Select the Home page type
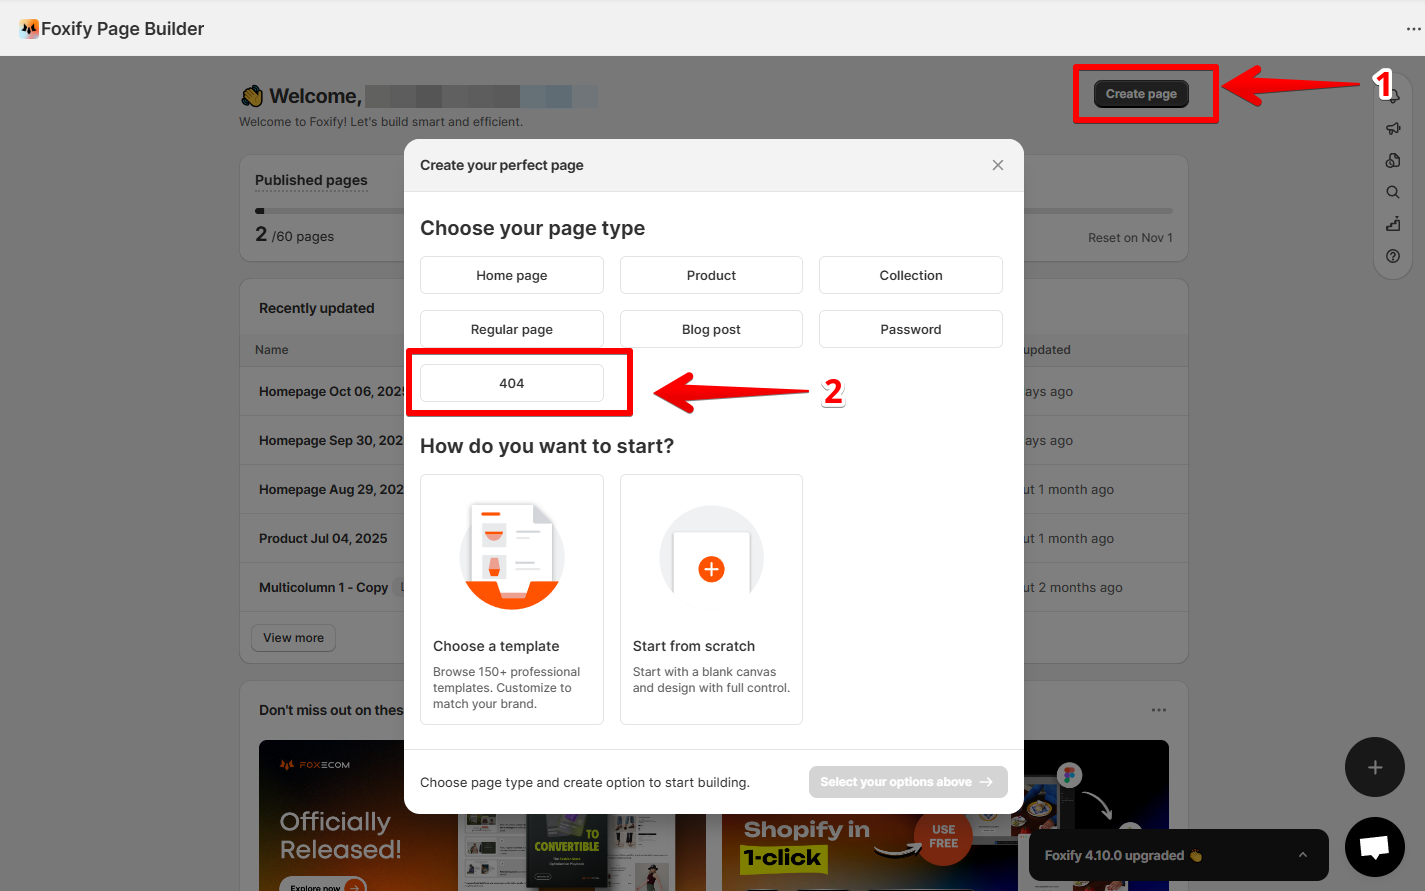 (x=512, y=275)
